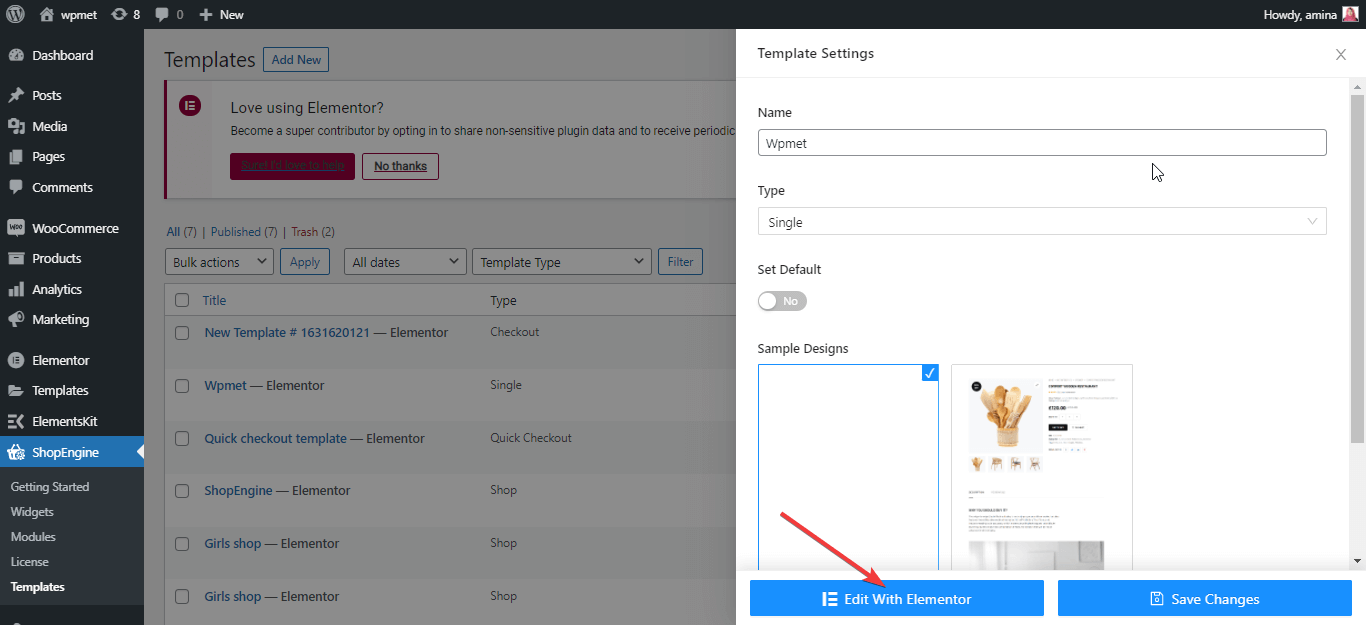The width and height of the screenshot is (1366, 625).
Task: Show Published (7) templates
Action: pos(244,232)
